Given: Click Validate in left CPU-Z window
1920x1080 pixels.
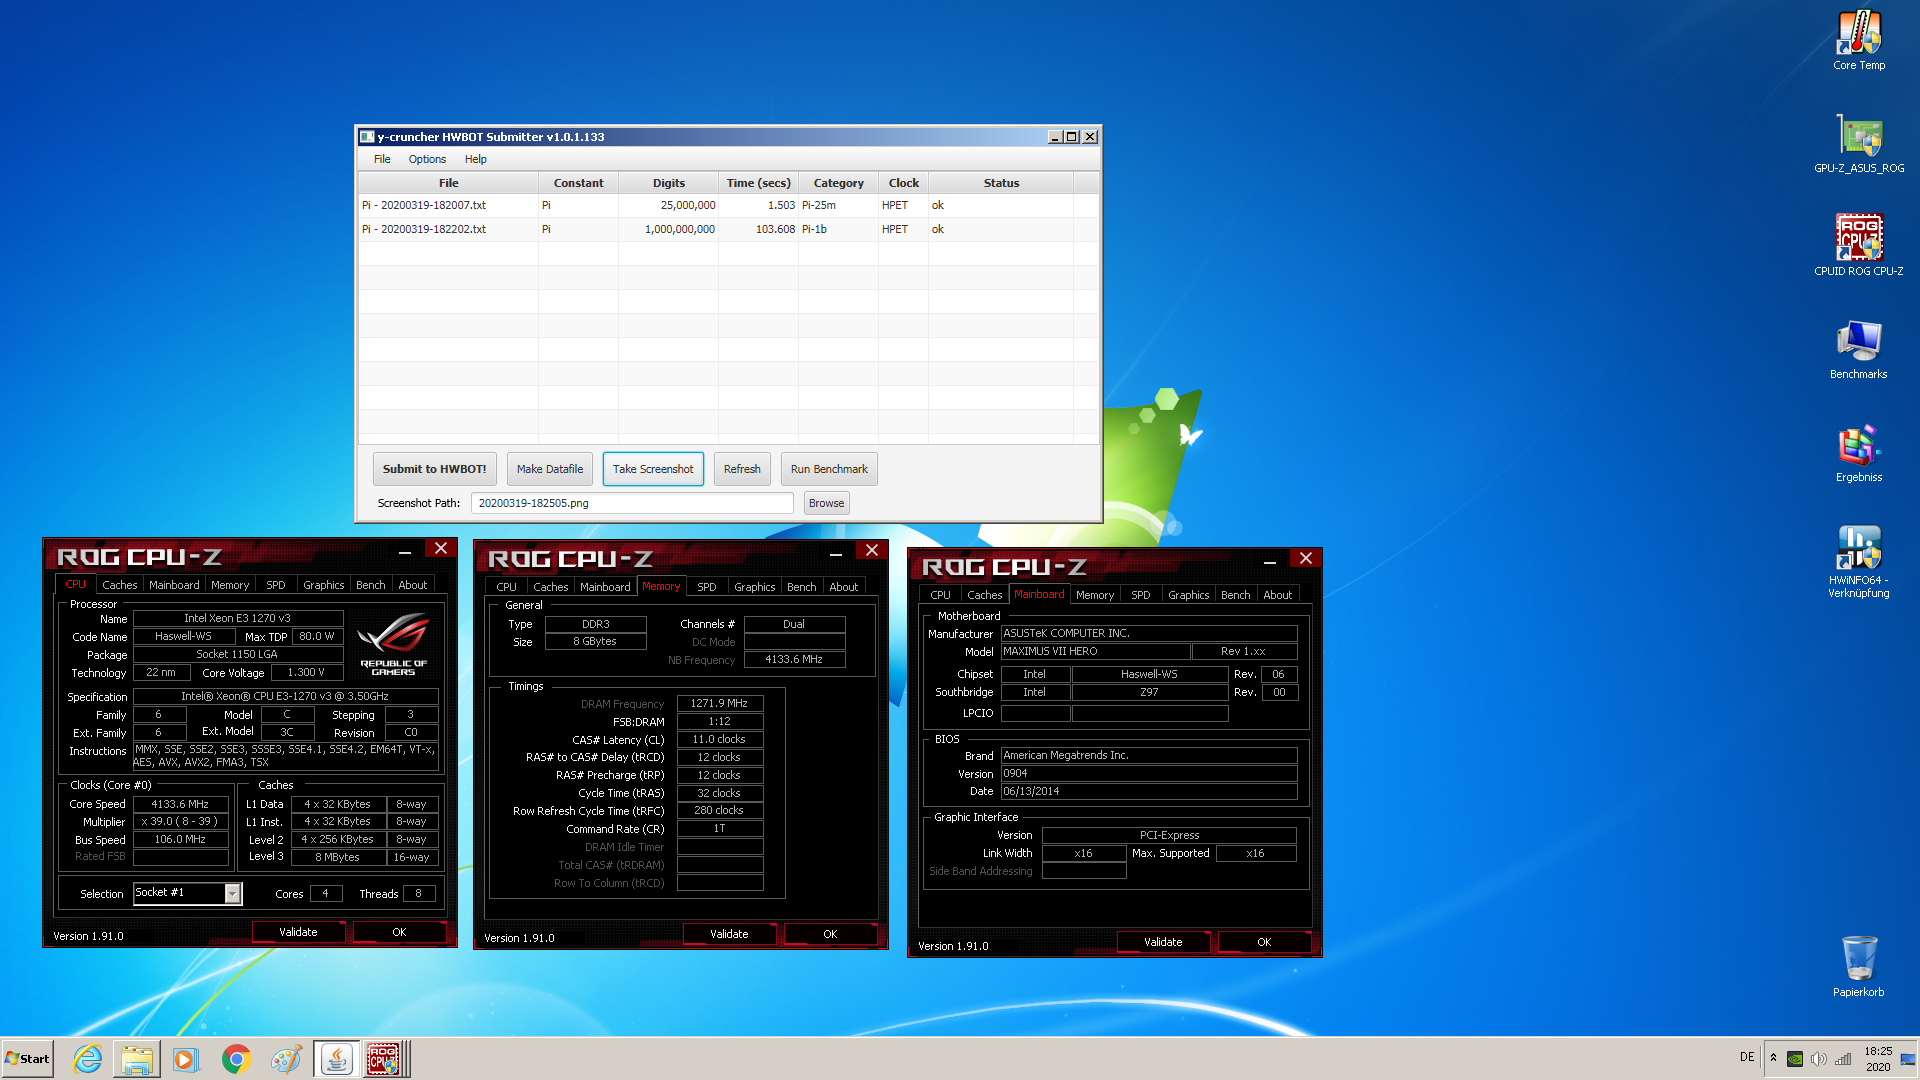Looking at the screenshot, I should (298, 932).
